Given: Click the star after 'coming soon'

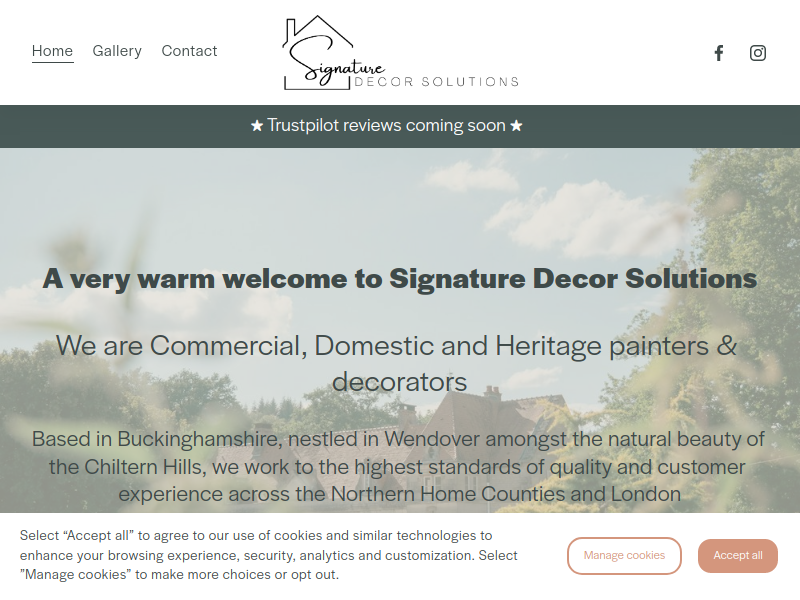Looking at the screenshot, I should (516, 126).
